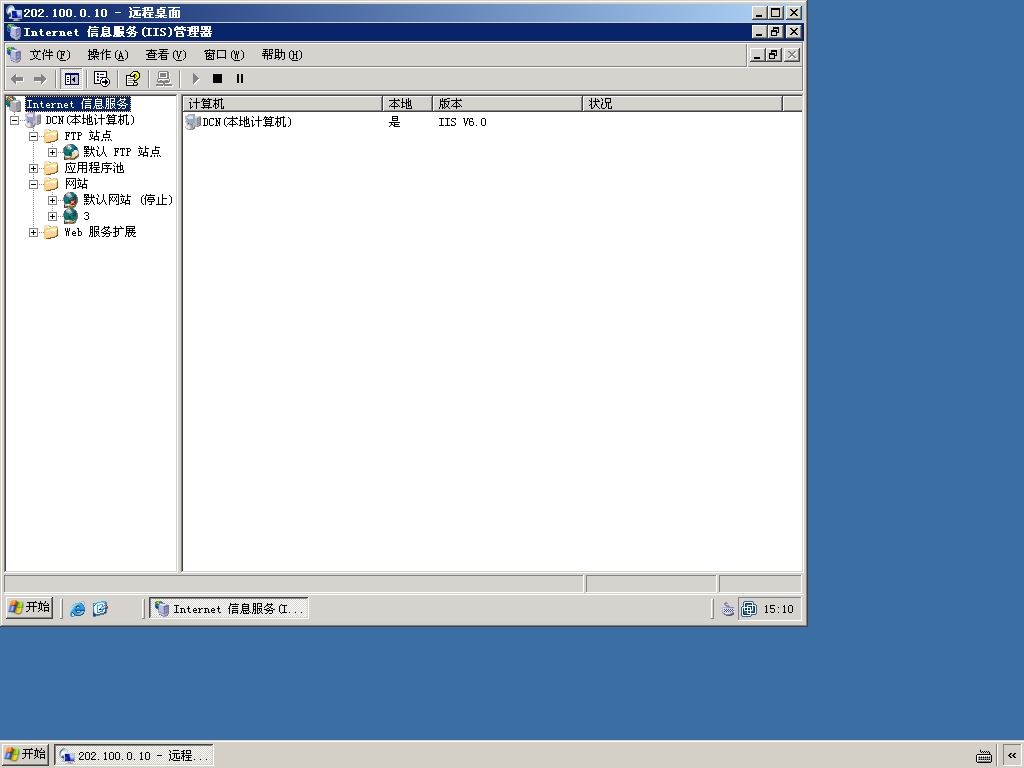Viewport: 1024px width, 768px height.
Task: Click the Stop item square button
Action: pyautogui.click(x=217, y=79)
